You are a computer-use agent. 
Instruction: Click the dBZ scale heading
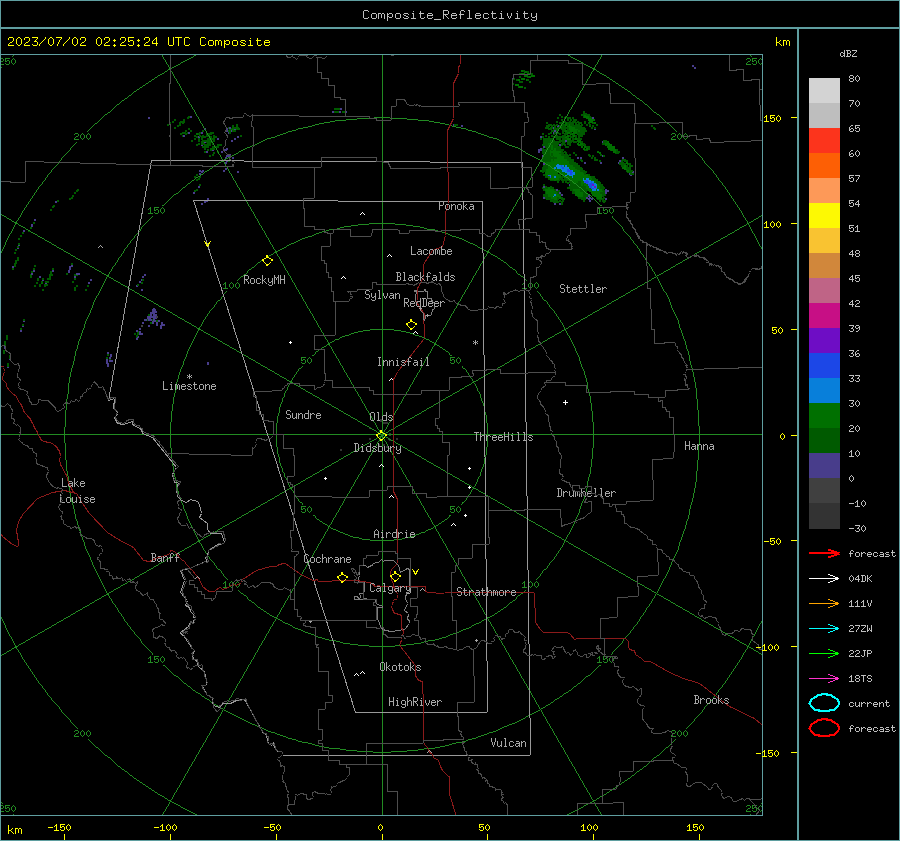click(x=848, y=54)
